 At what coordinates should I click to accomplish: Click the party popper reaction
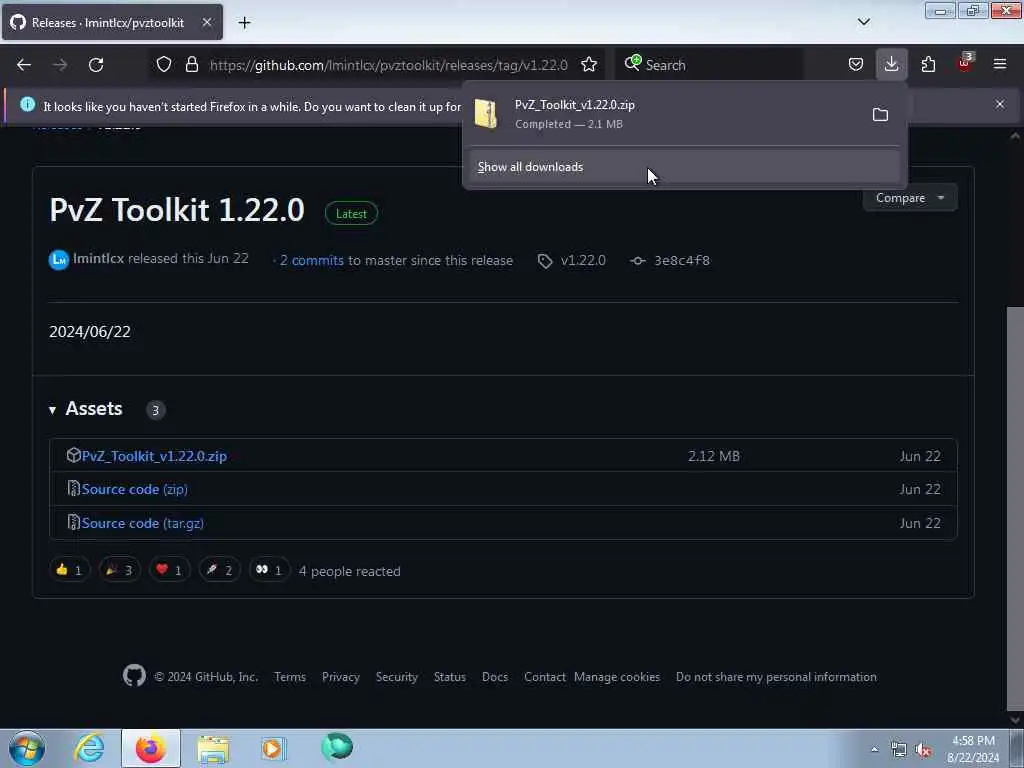point(120,570)
